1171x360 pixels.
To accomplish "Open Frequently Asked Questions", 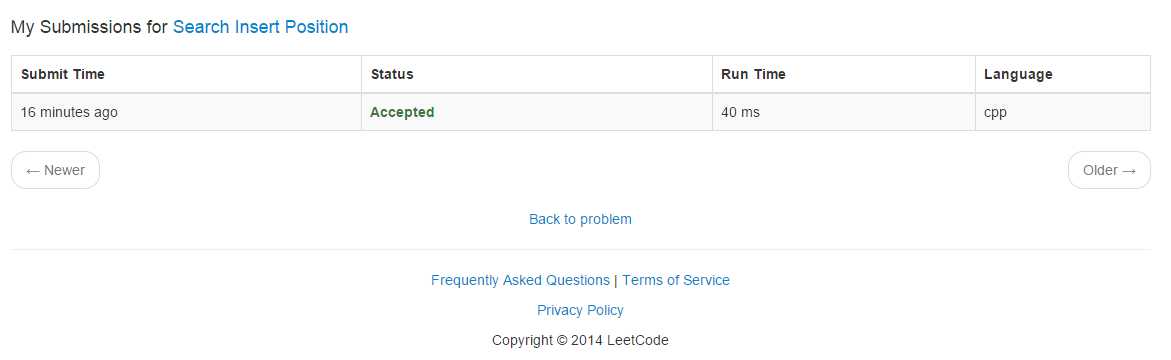I will (521, 280).
